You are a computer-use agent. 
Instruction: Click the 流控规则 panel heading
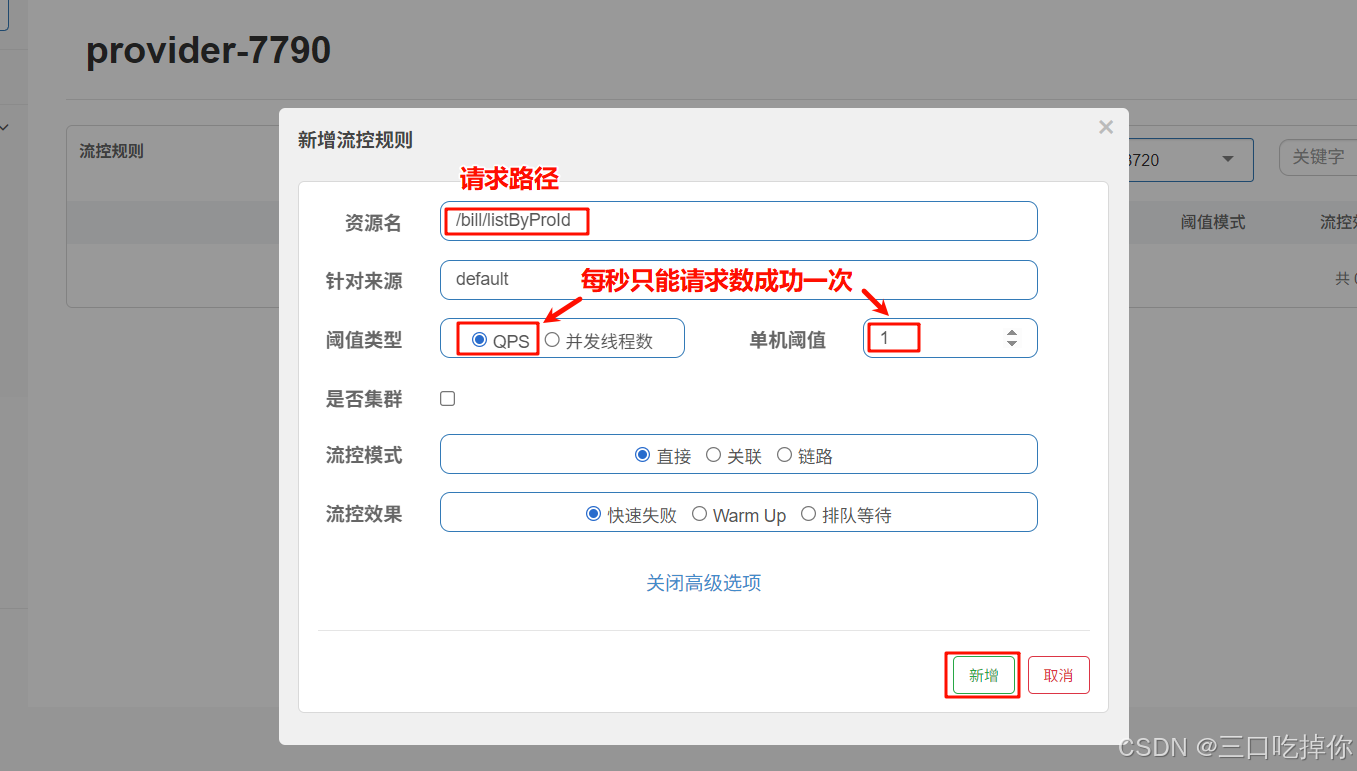point(111,151)
